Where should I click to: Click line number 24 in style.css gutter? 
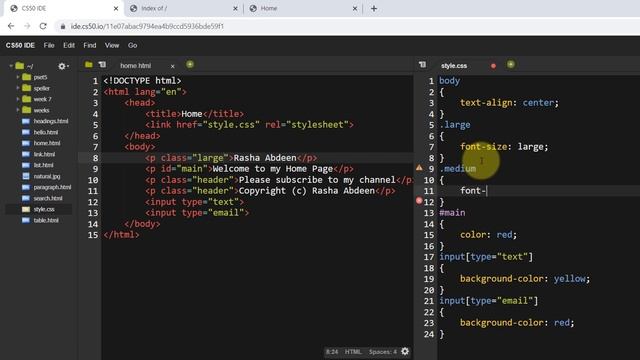(429, 334)
